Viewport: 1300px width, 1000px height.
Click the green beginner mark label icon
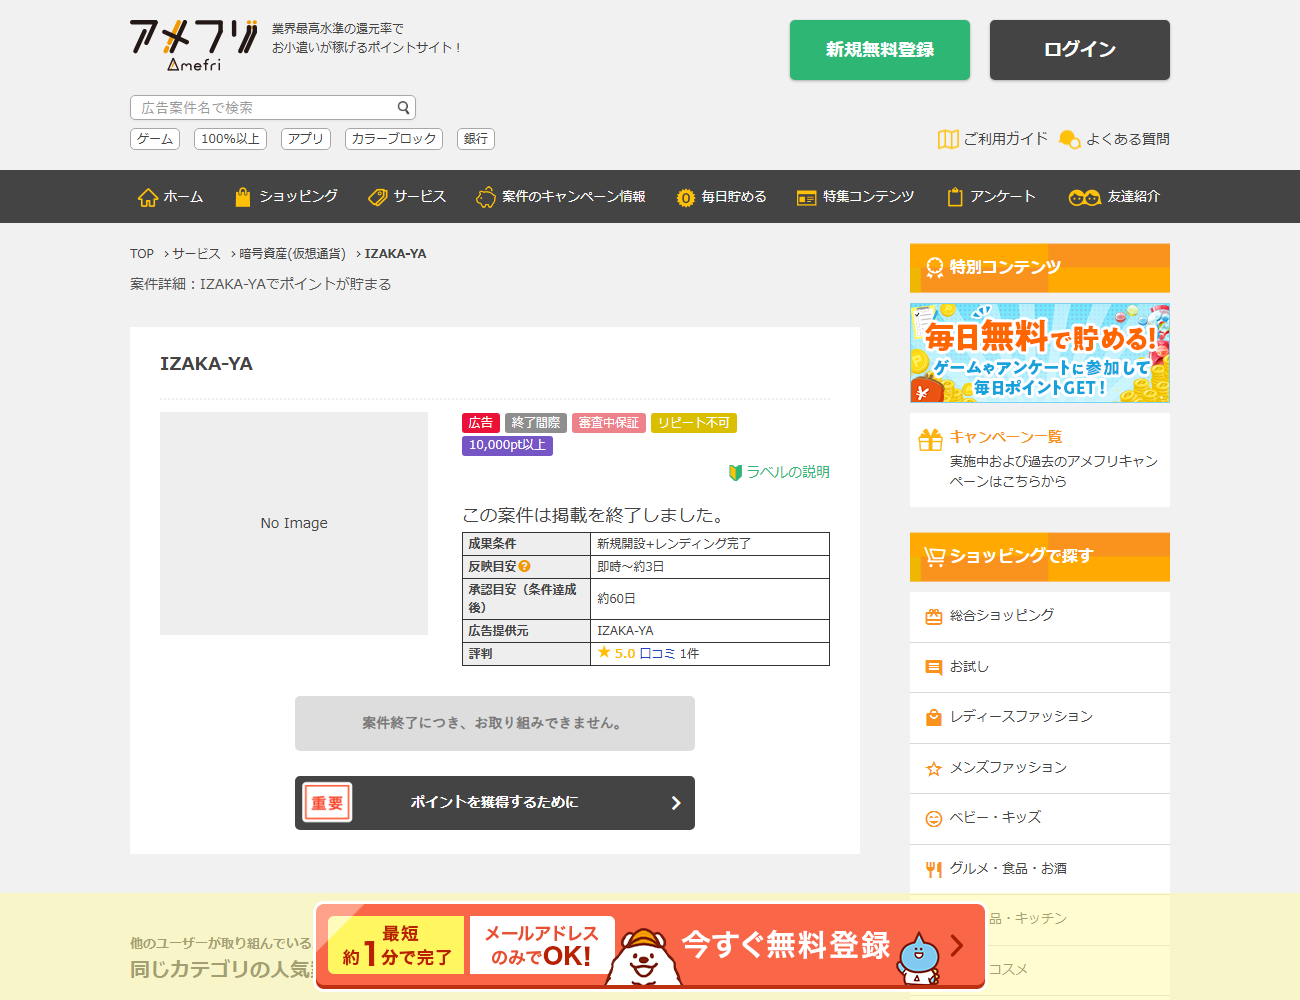tap(736, 472)
